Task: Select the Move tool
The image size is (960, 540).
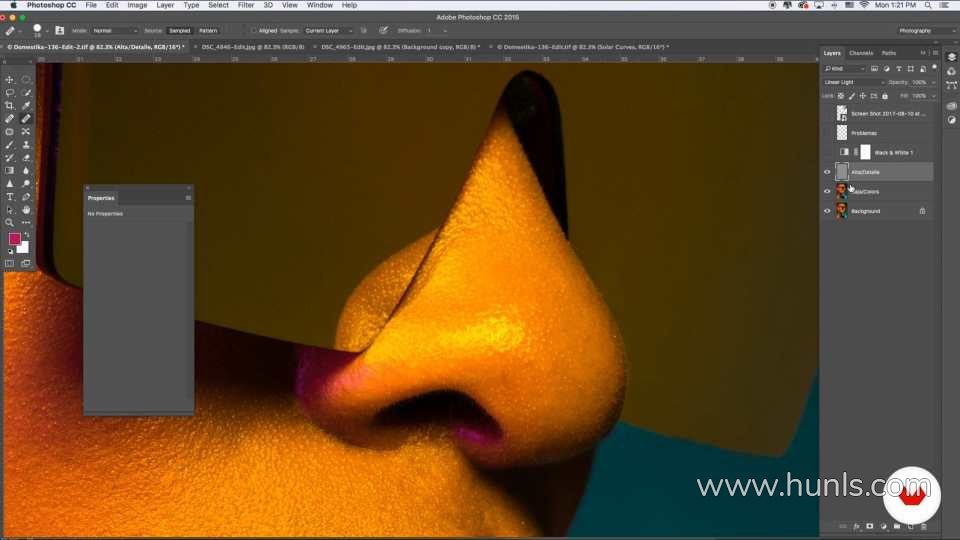Action: click(10, 79)
